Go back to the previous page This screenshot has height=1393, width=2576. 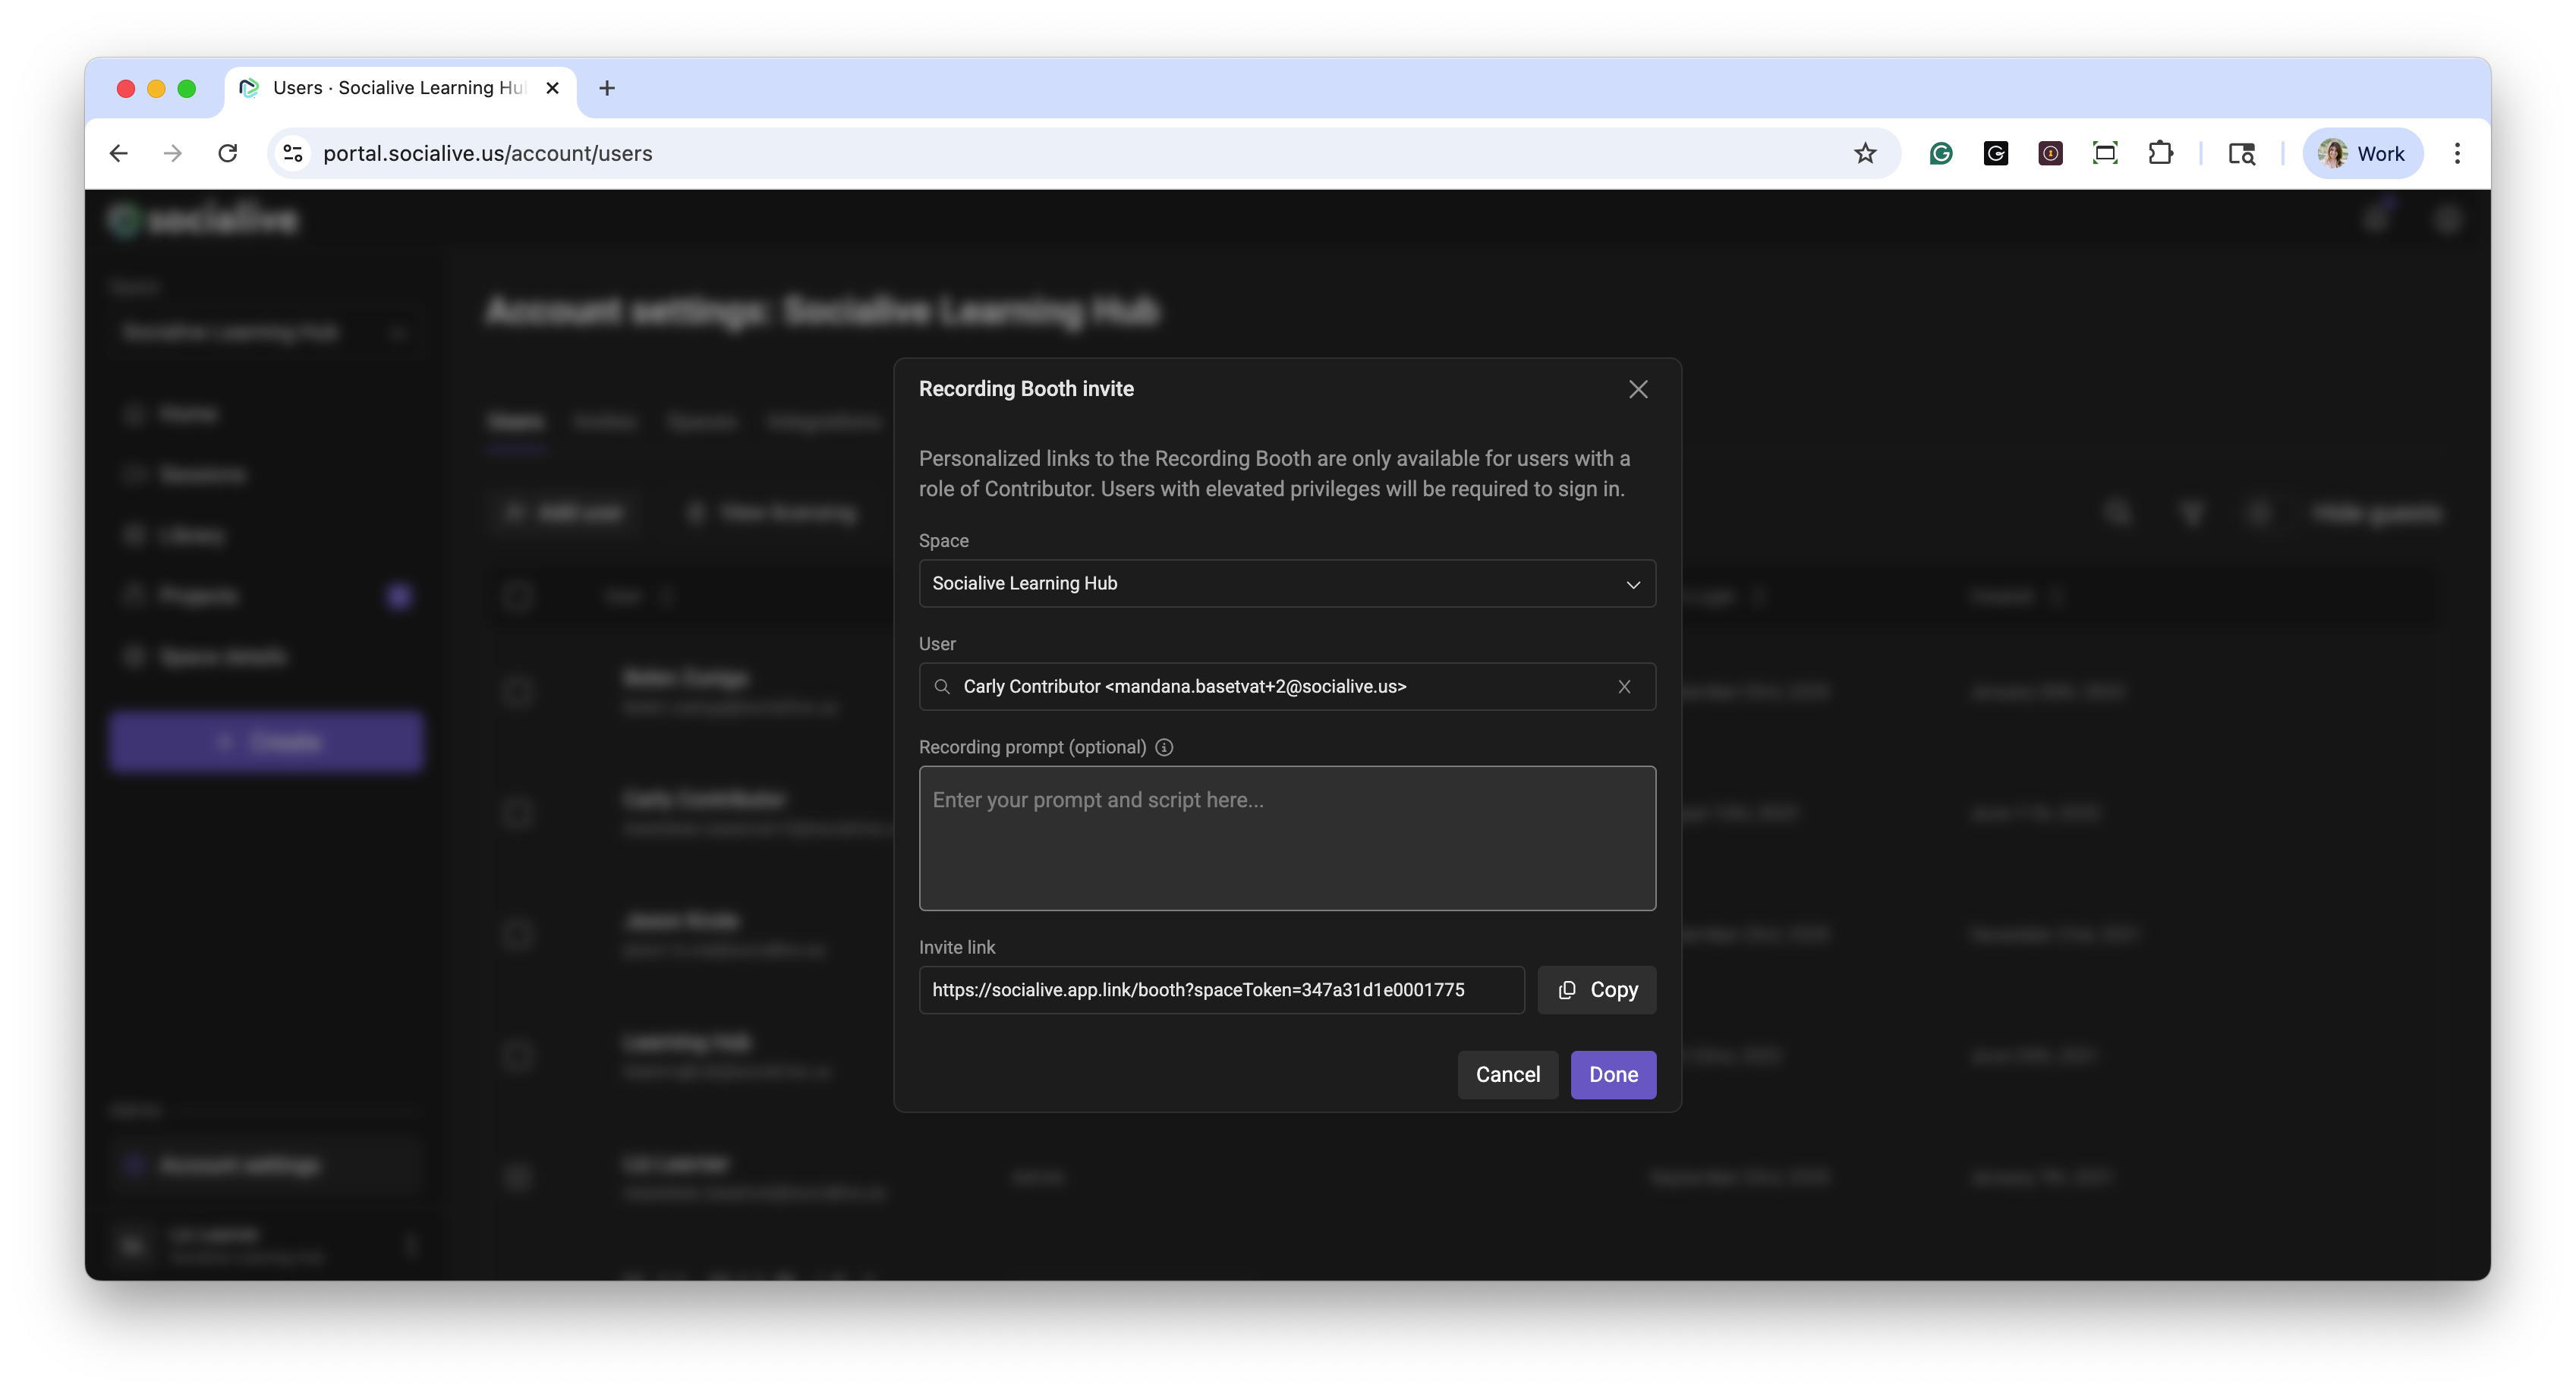tap(119, 153)
